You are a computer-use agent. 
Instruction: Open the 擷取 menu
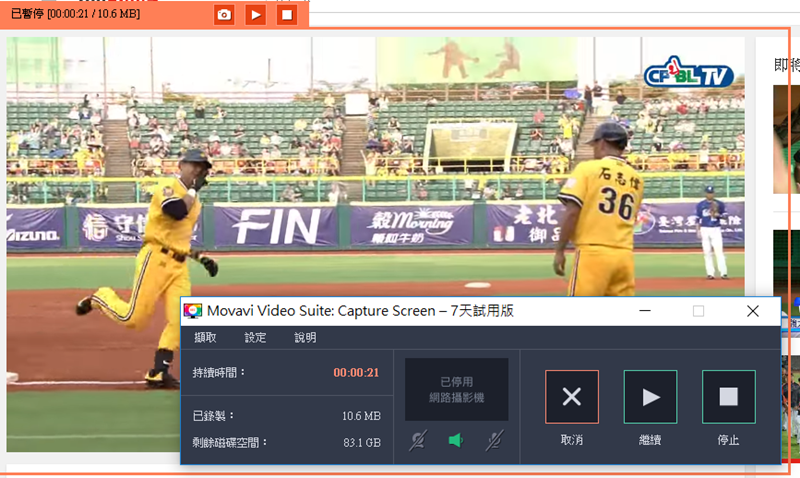[205, 337]
